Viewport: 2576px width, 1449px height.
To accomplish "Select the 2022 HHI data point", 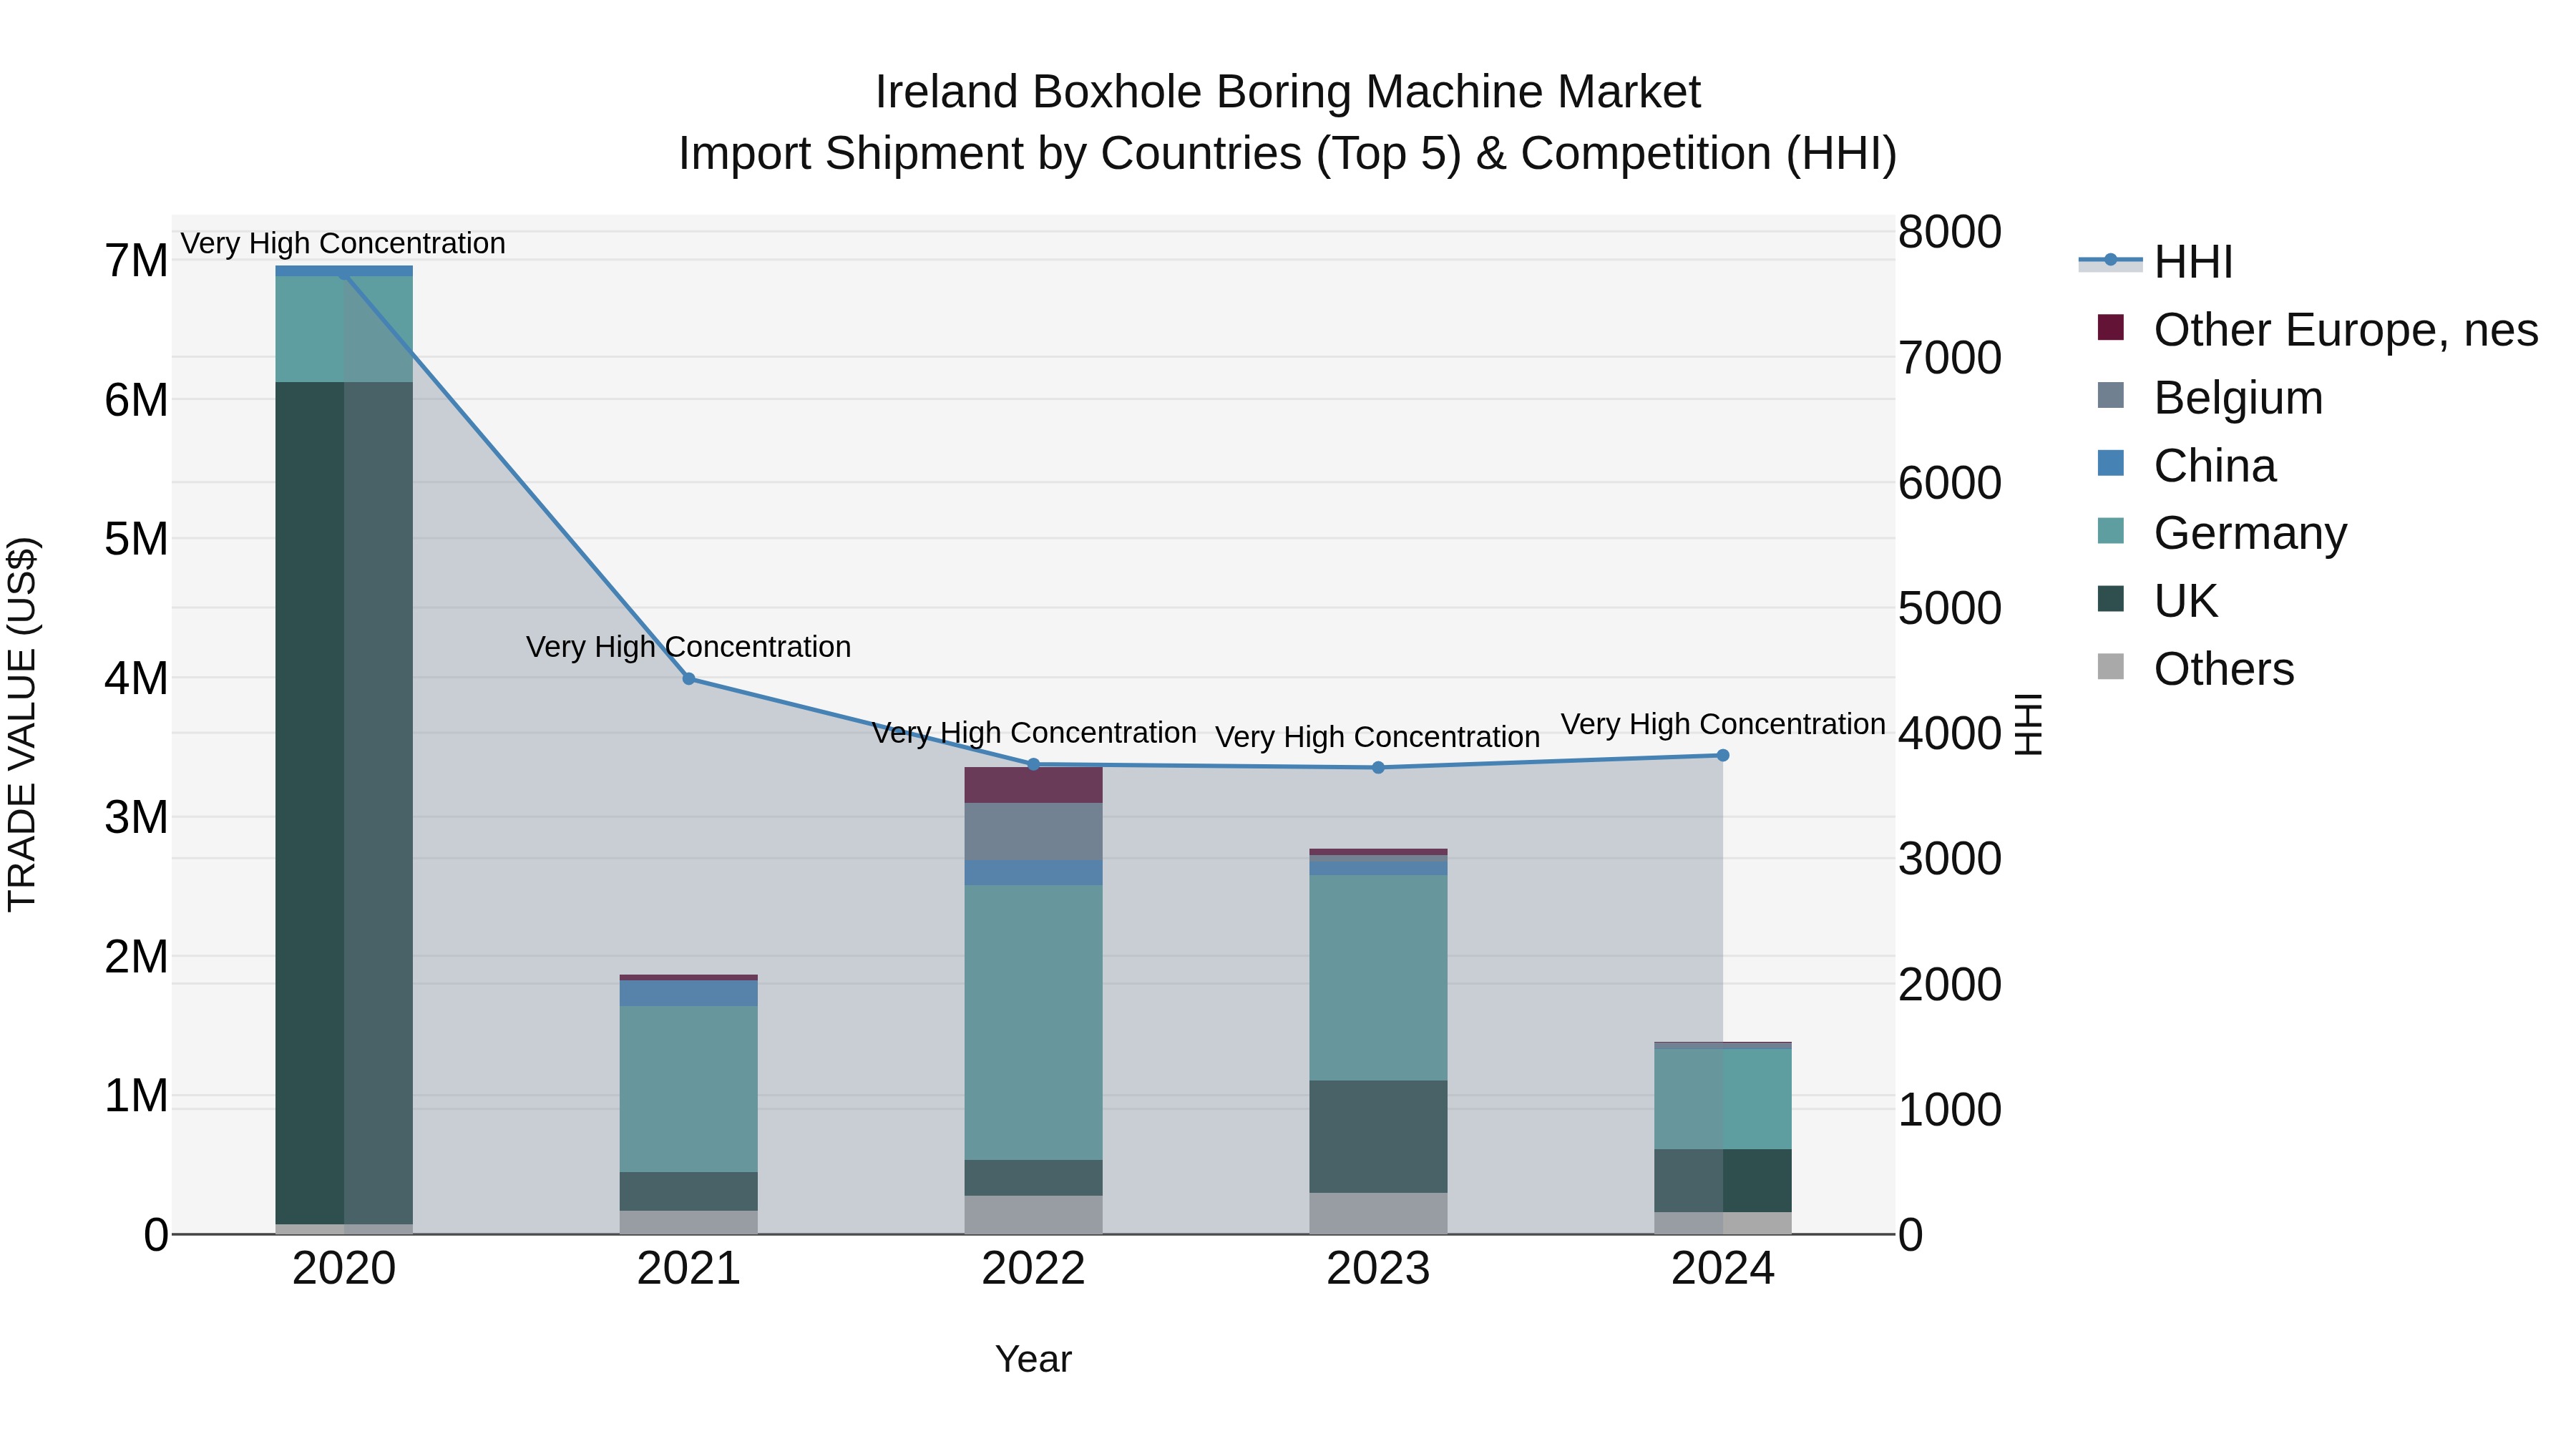I will coord(1034,765).
